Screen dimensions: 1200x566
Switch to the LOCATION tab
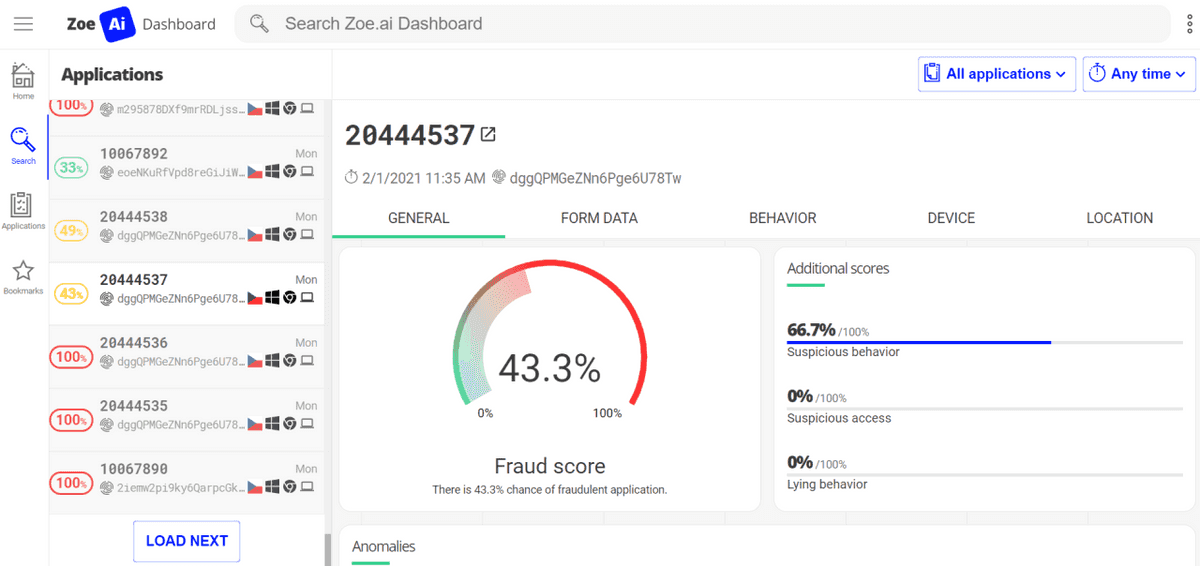tap(1119, 218)
